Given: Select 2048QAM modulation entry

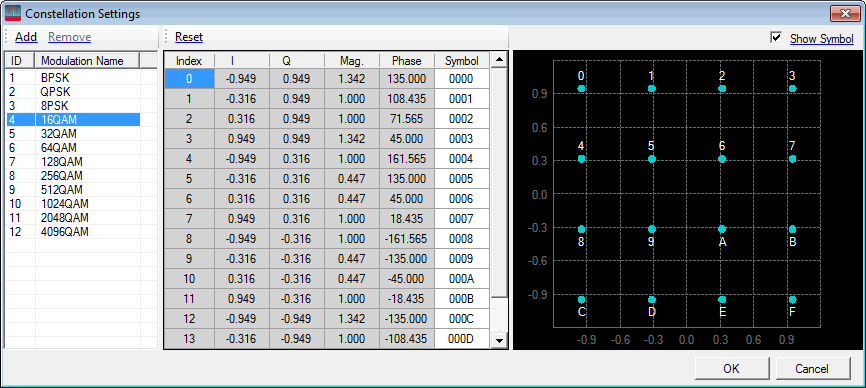Looking at the screenshot, I should (x=72, y=217).
